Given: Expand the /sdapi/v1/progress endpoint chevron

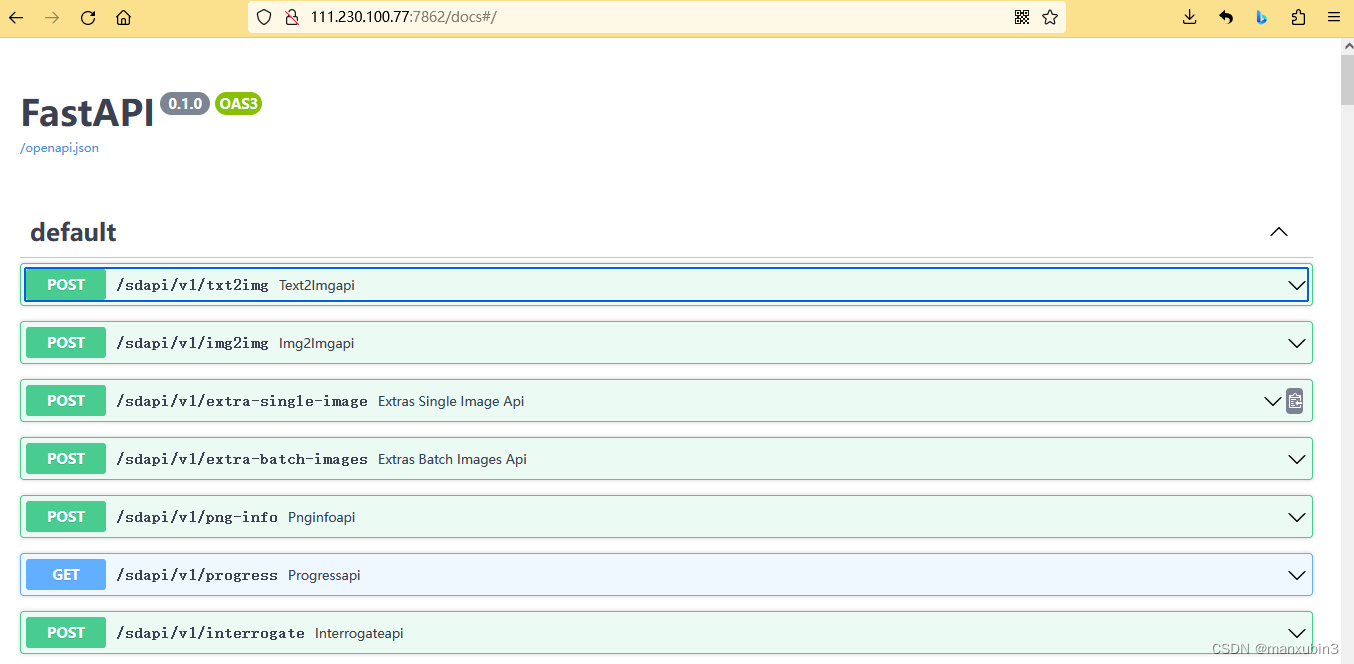Looking at the screenshot, I should pyautogui.click(x=1297, y=575).
